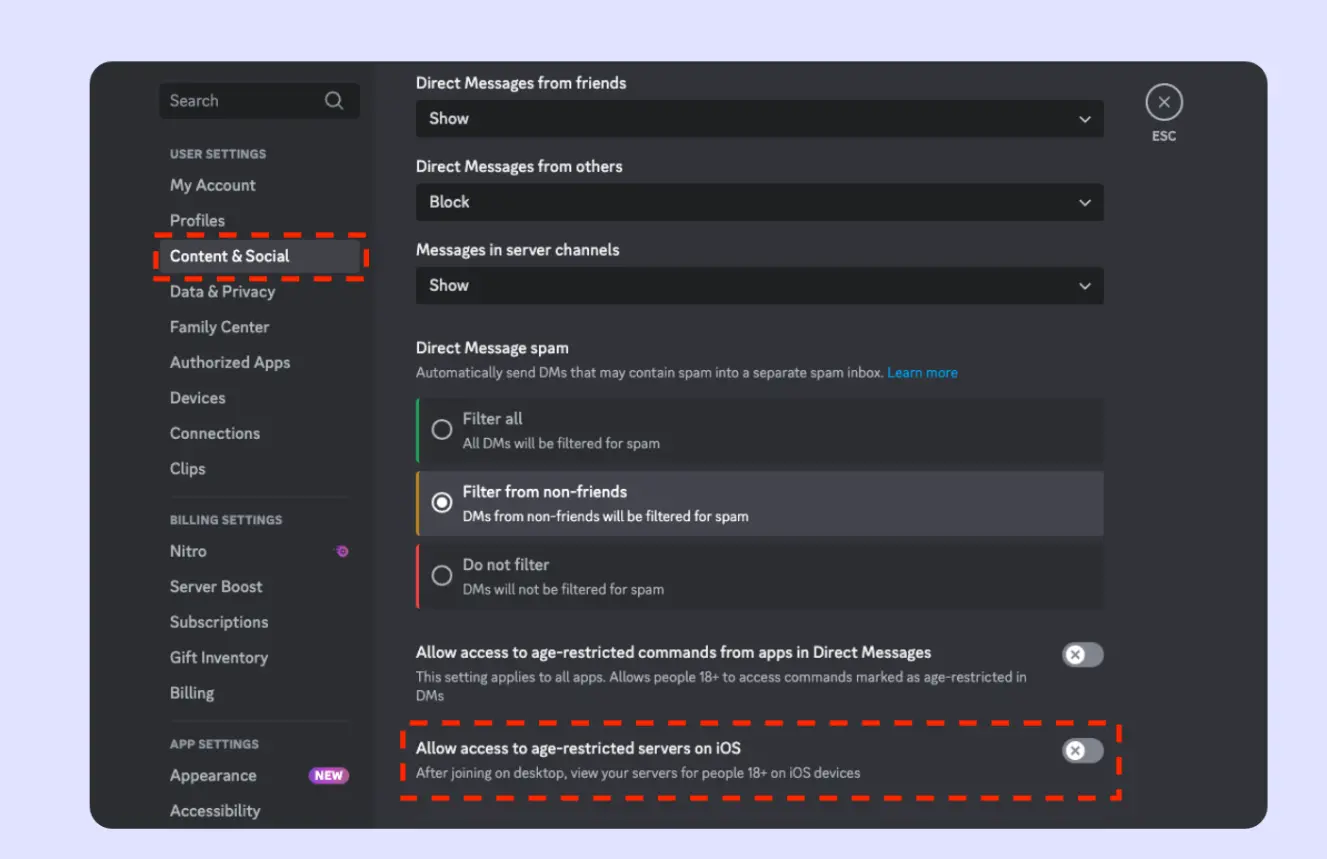The height and width of the screenshot is (859, 1327).
Task: Open Messages in server channels dropdown
Action: point(760,285)
